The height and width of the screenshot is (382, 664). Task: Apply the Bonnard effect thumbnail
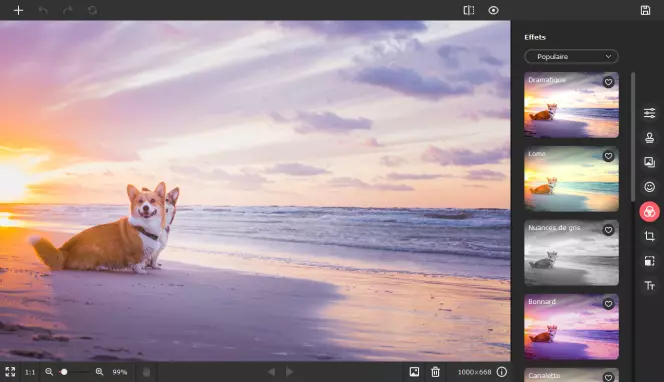click(571, 327)
